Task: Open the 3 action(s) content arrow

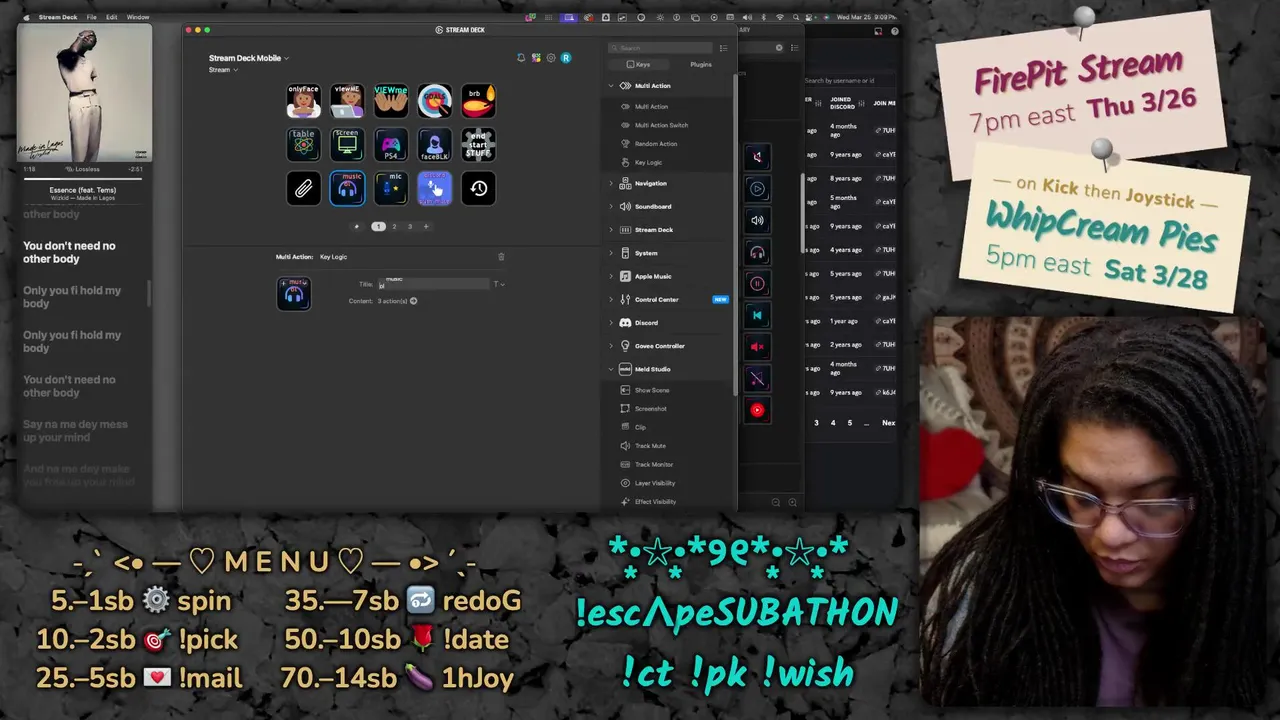Action: coord(413,301)
